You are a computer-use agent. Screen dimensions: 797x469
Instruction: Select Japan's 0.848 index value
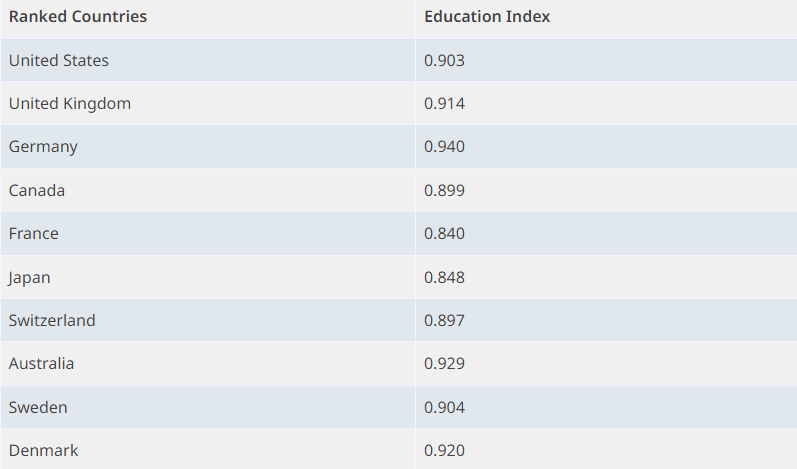coord(444,277)
